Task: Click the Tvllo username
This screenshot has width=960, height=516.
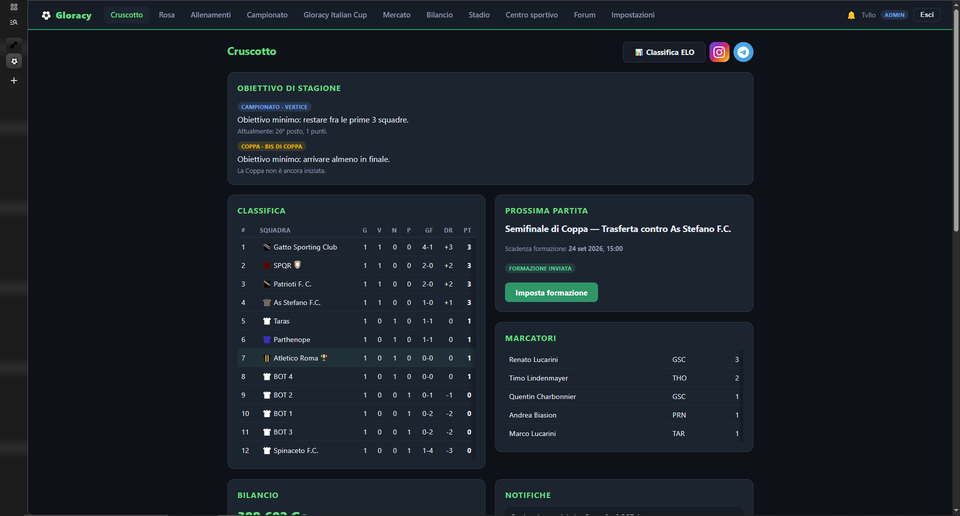Action: (x=868, y=15)
